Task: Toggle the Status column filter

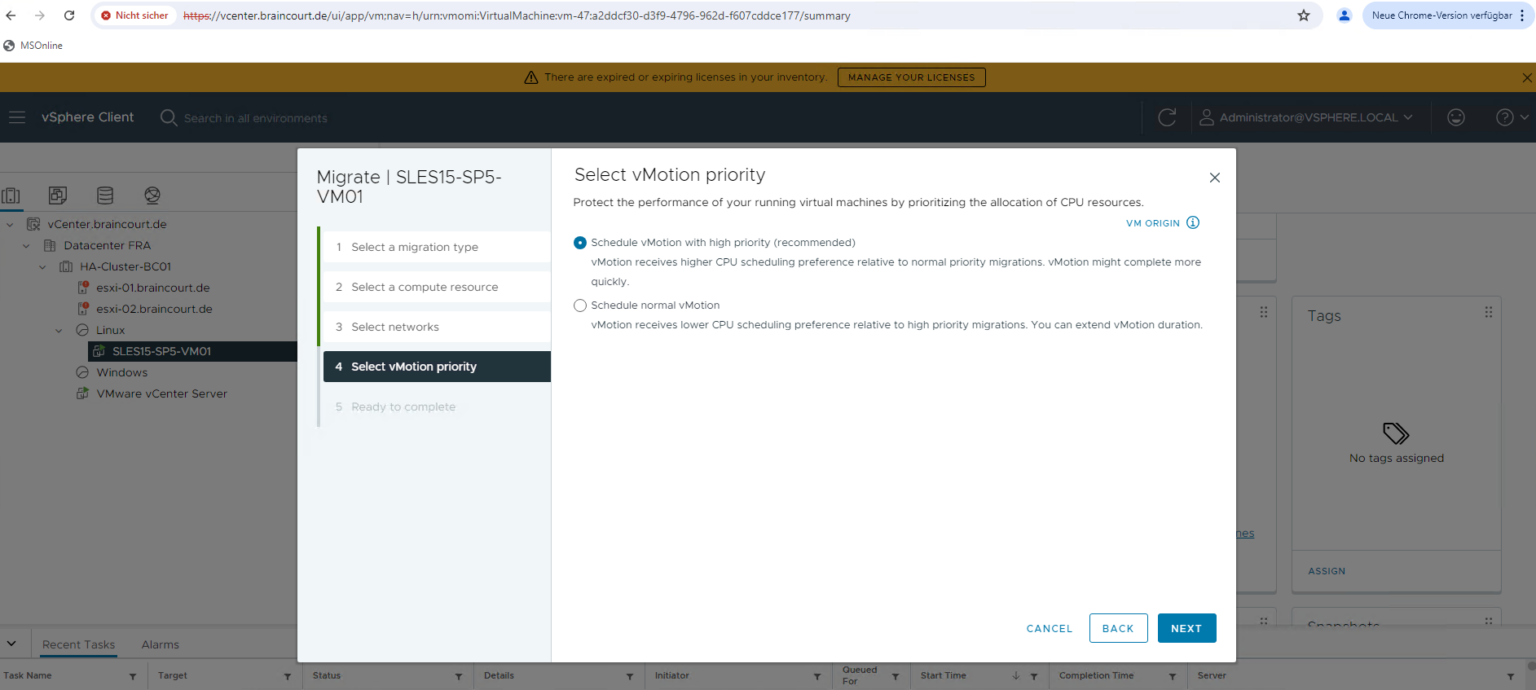Action: (x=458, y=675)
